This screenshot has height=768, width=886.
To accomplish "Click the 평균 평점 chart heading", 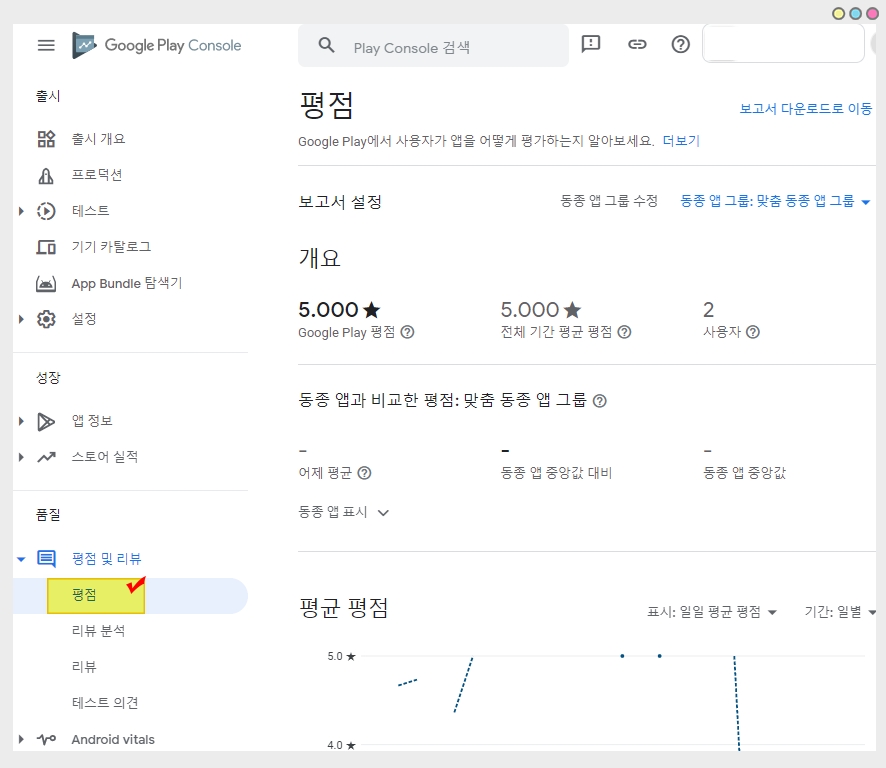I will 344,609.
